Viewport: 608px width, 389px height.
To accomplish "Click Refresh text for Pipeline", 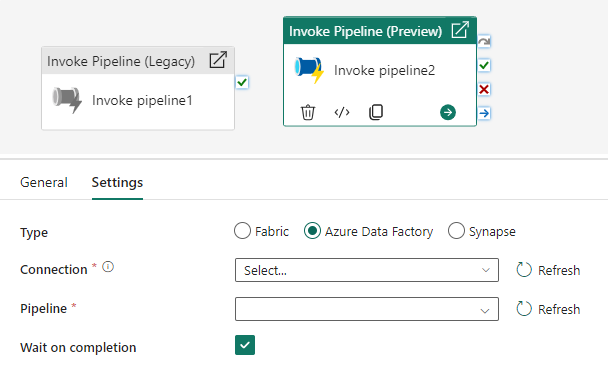I will point(559,309).
